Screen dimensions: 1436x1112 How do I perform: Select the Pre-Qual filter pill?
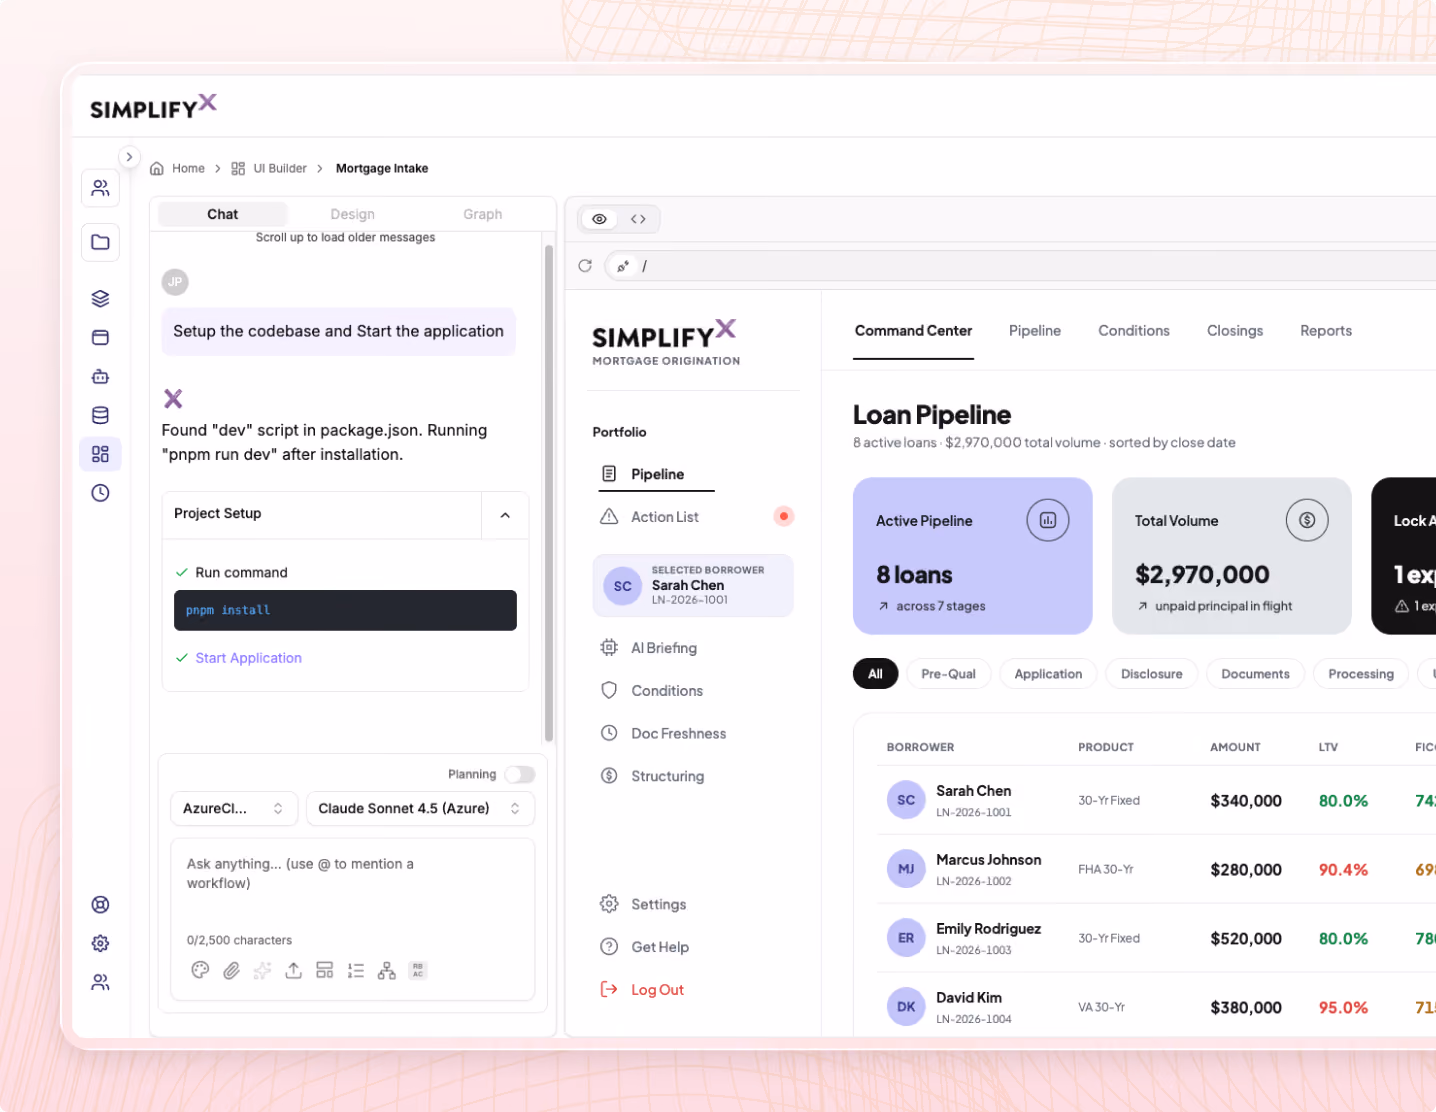pyautogui.click(x=948, y=674)
